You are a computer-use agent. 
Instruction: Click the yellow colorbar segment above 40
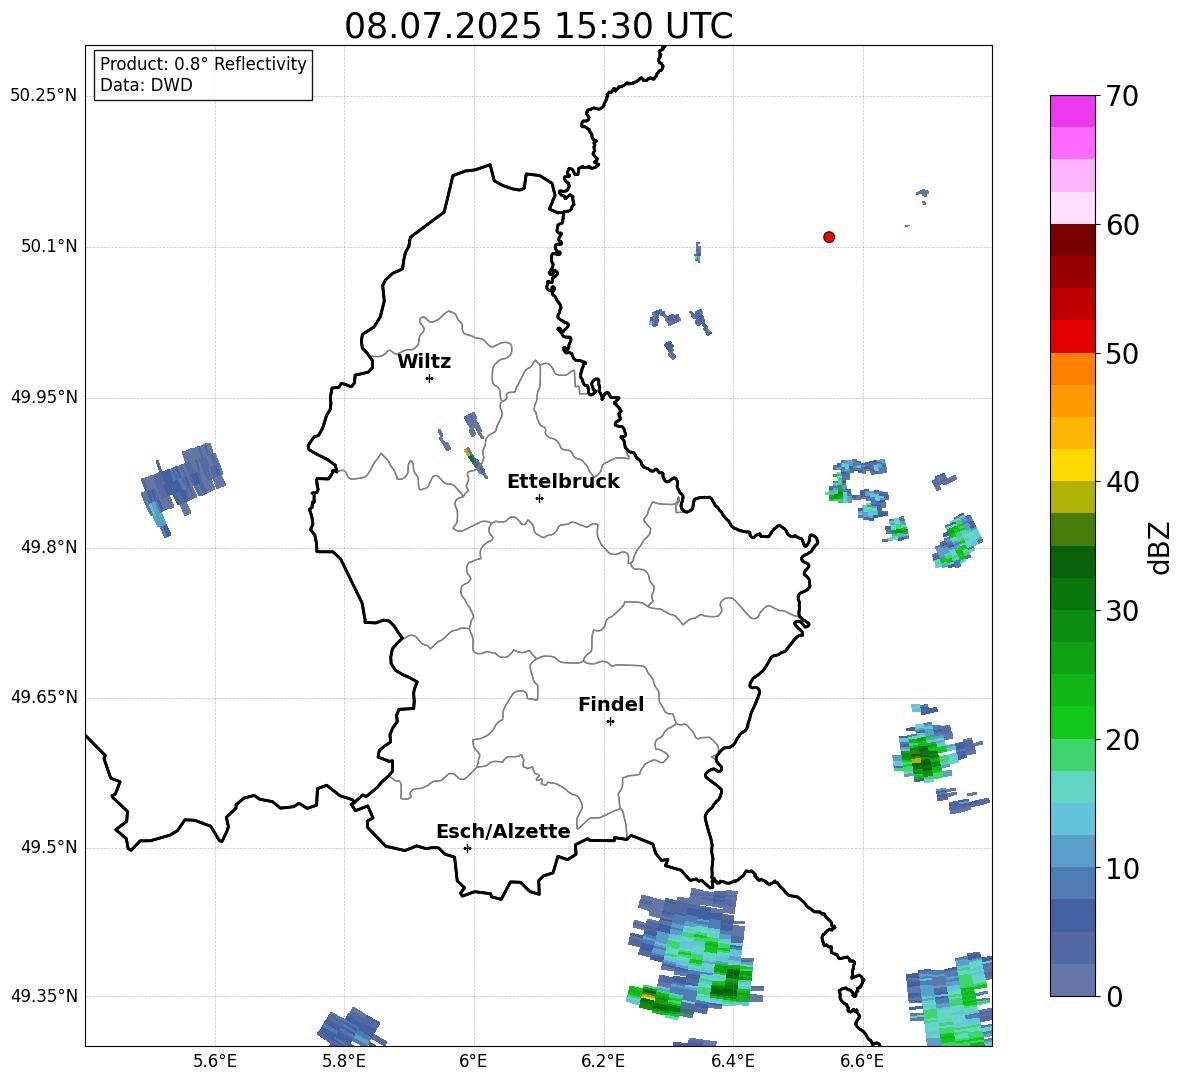pyautogui.click(x=1072, y=464)
